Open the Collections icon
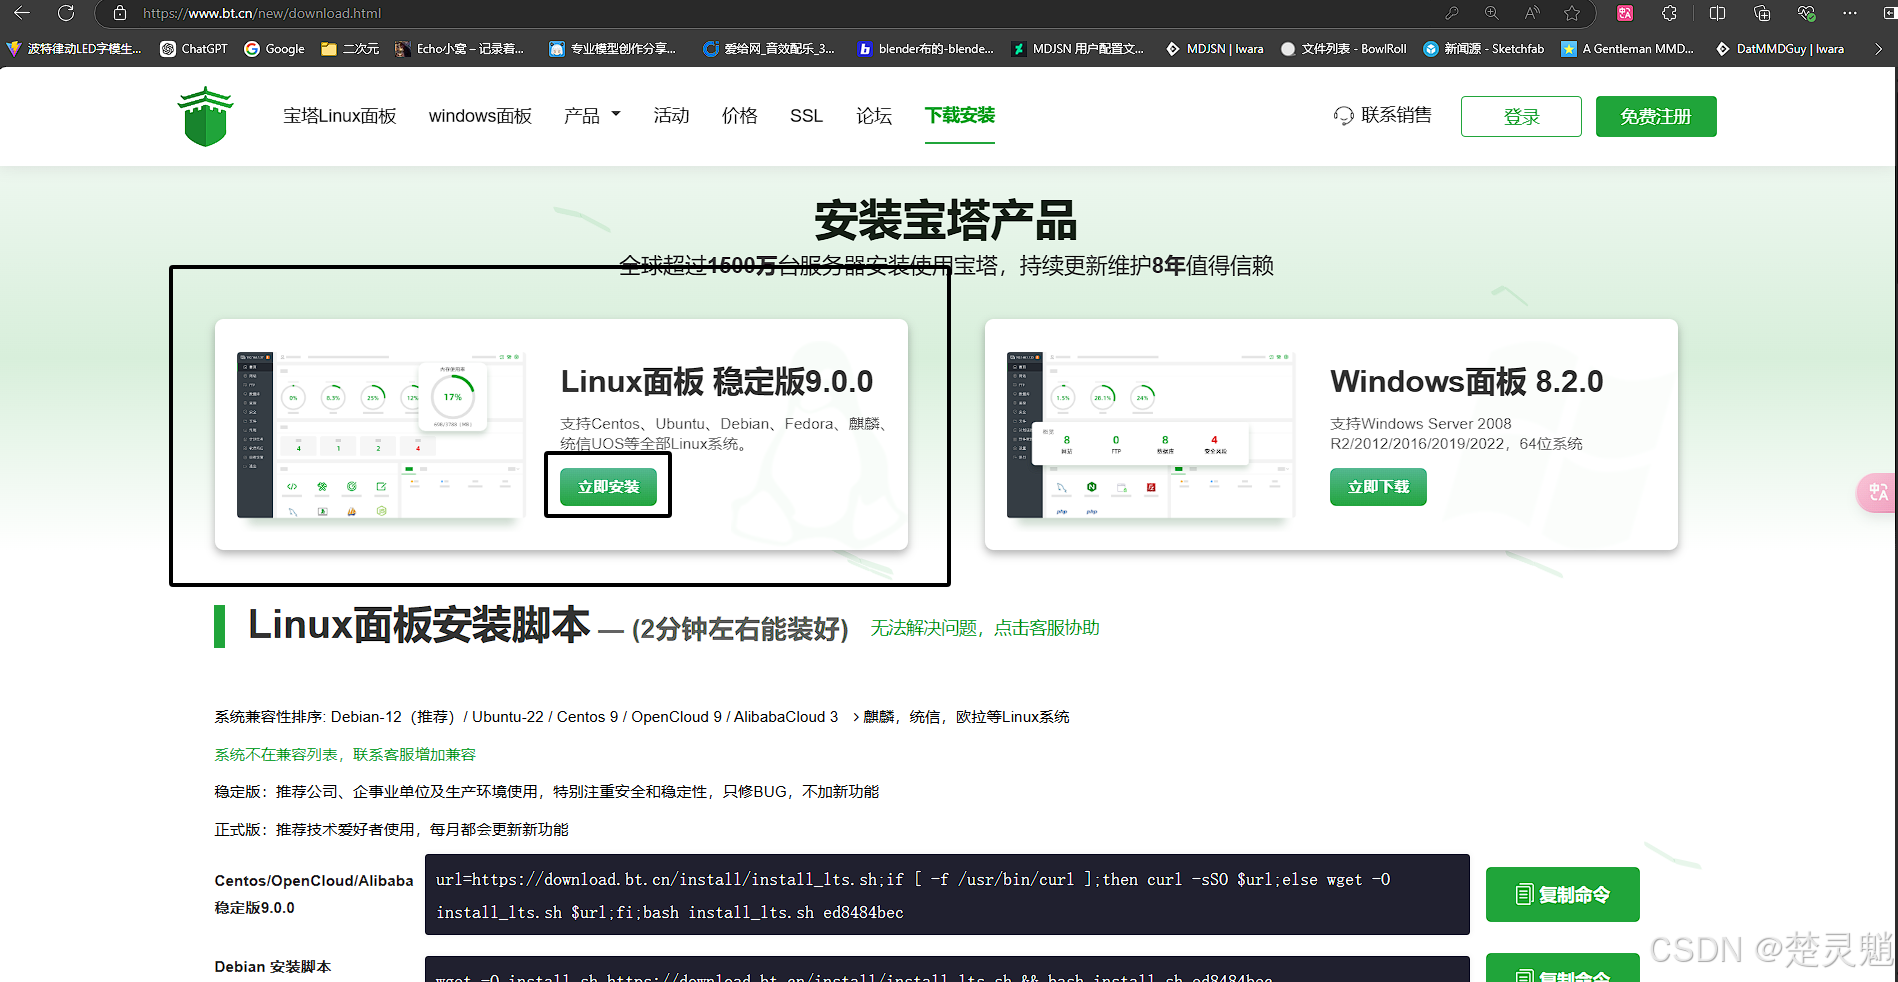Screen dimensions: 1898x982 (x=1762, y=13)
